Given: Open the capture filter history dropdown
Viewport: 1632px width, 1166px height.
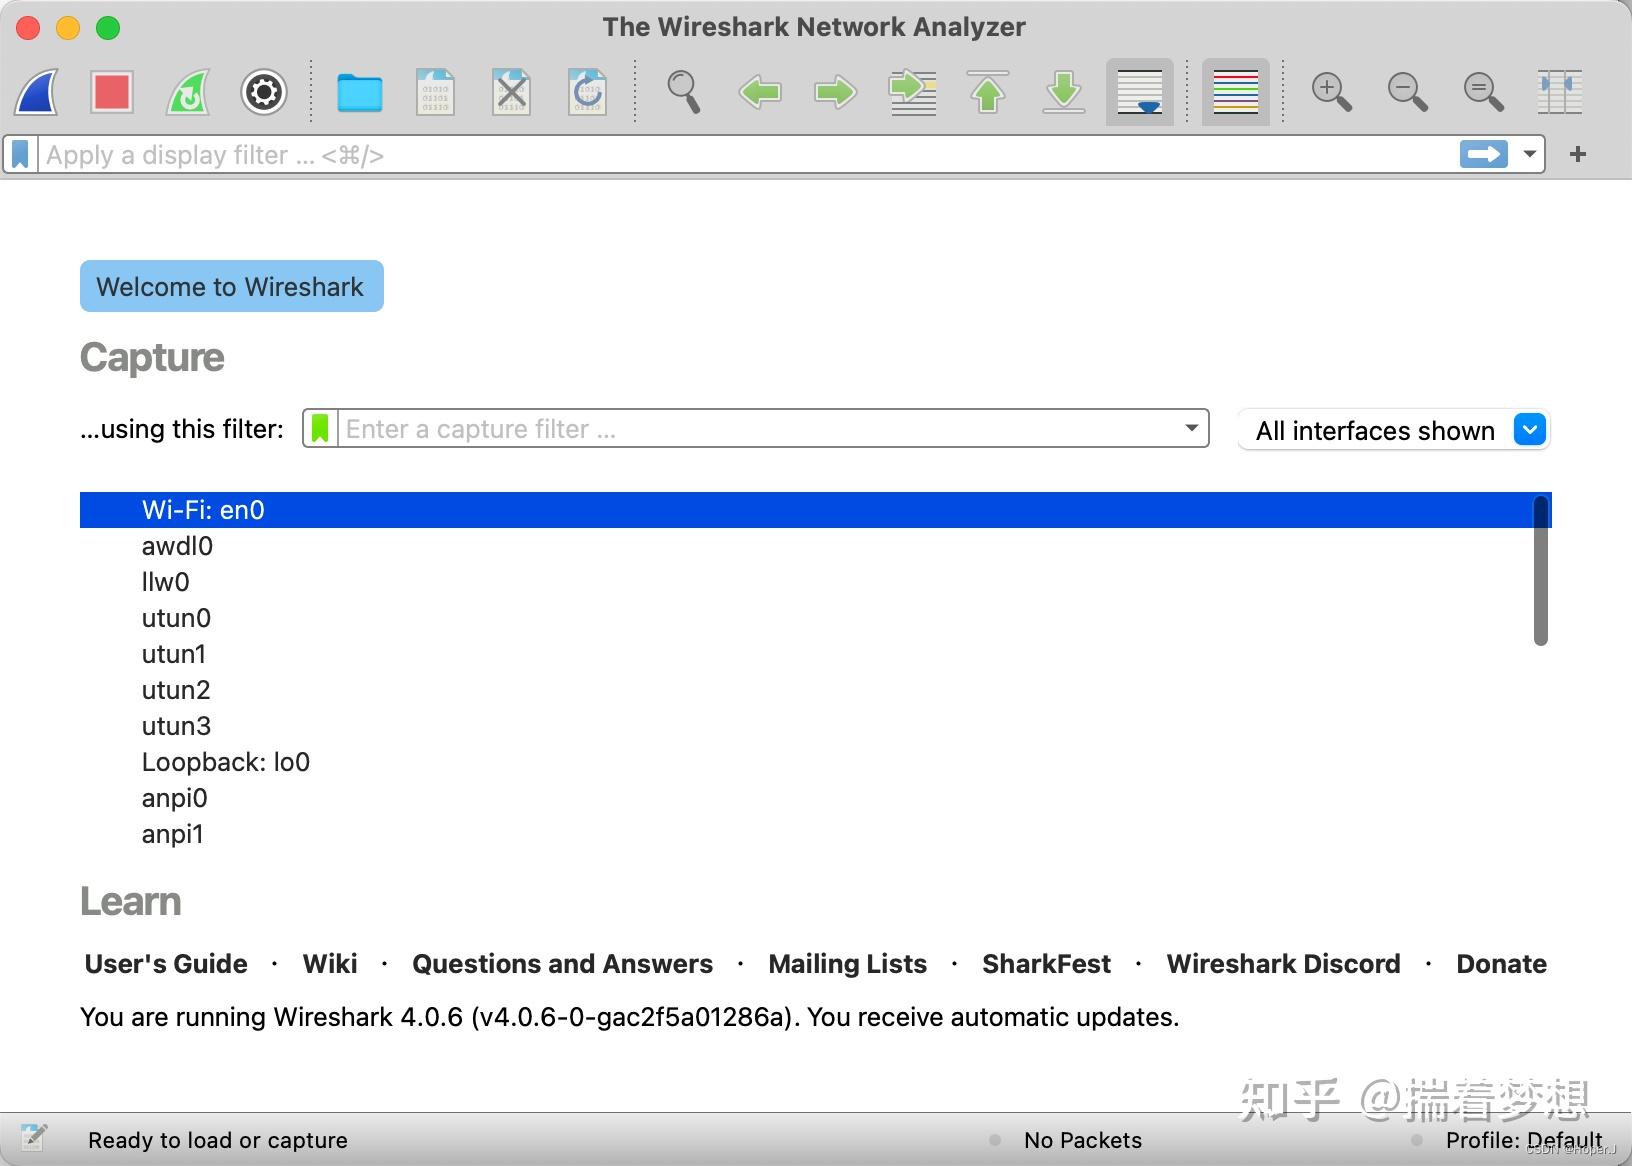Looking at the screenshot, I should click(1190, 428).
